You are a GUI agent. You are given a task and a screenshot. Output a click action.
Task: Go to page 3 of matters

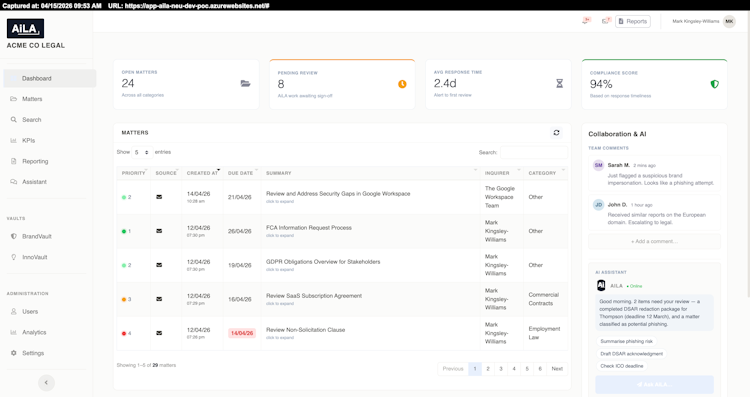(501, 369)
